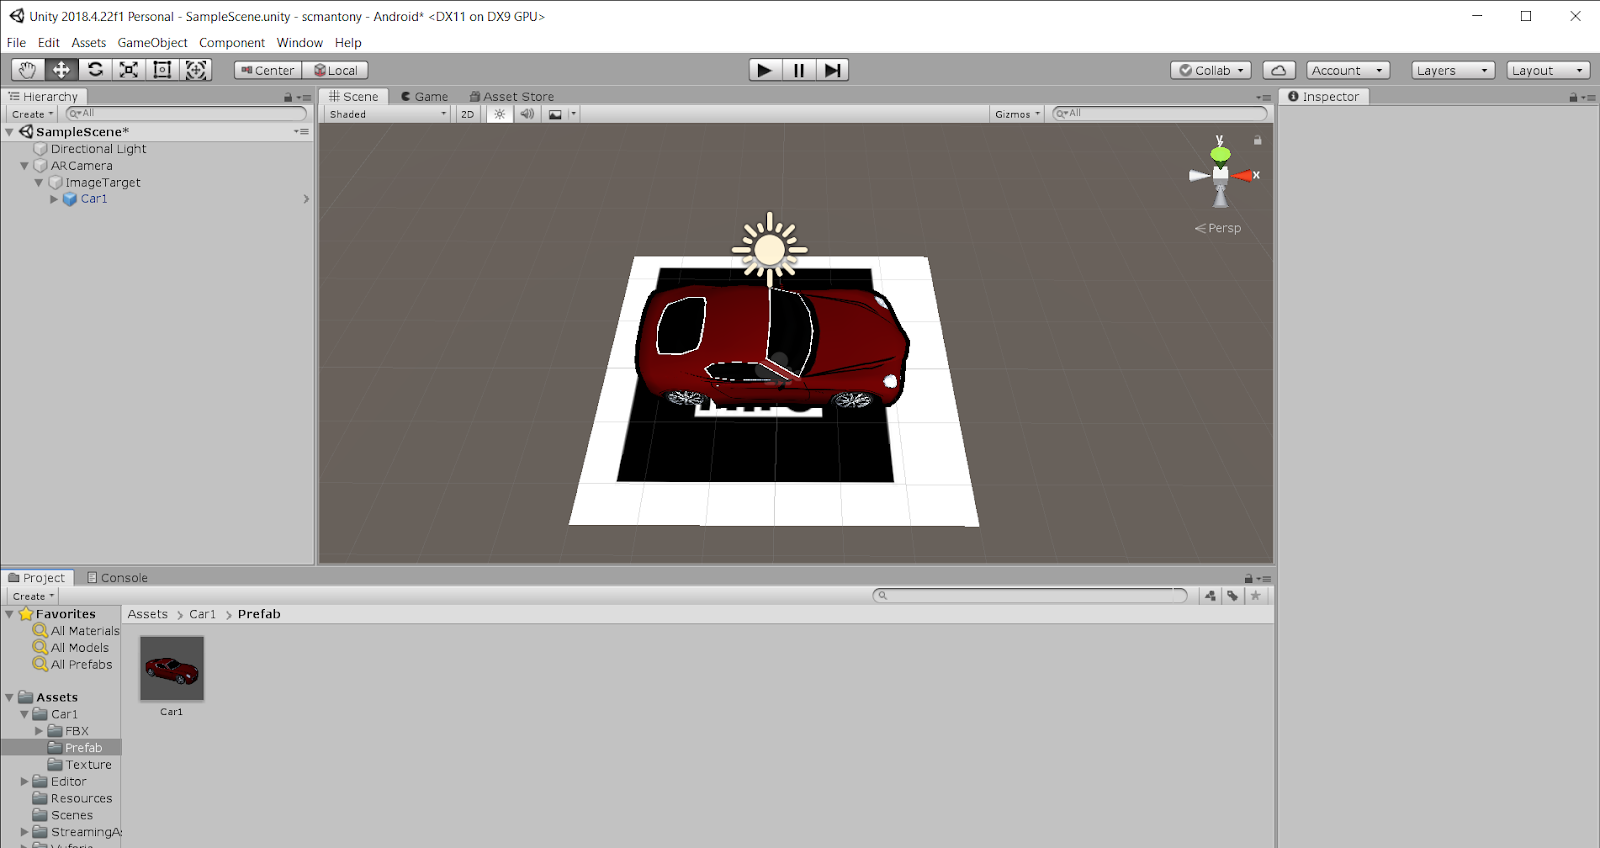Screen dimensions: 1600x848
Task: Switch to the Console tab
Action: pyautogui.click(x=117, y=578)
